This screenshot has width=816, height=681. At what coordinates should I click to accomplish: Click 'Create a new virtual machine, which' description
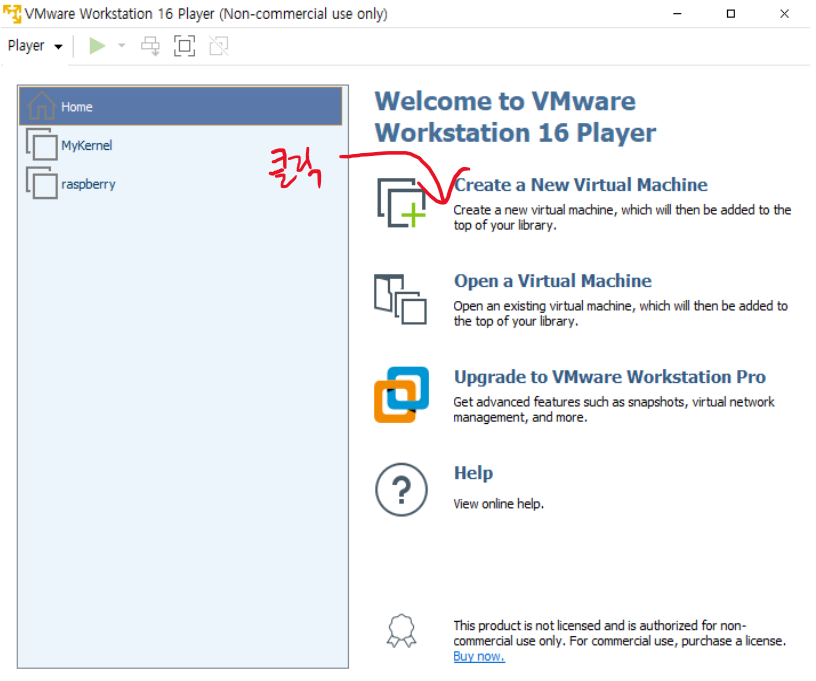pos(622,217)
